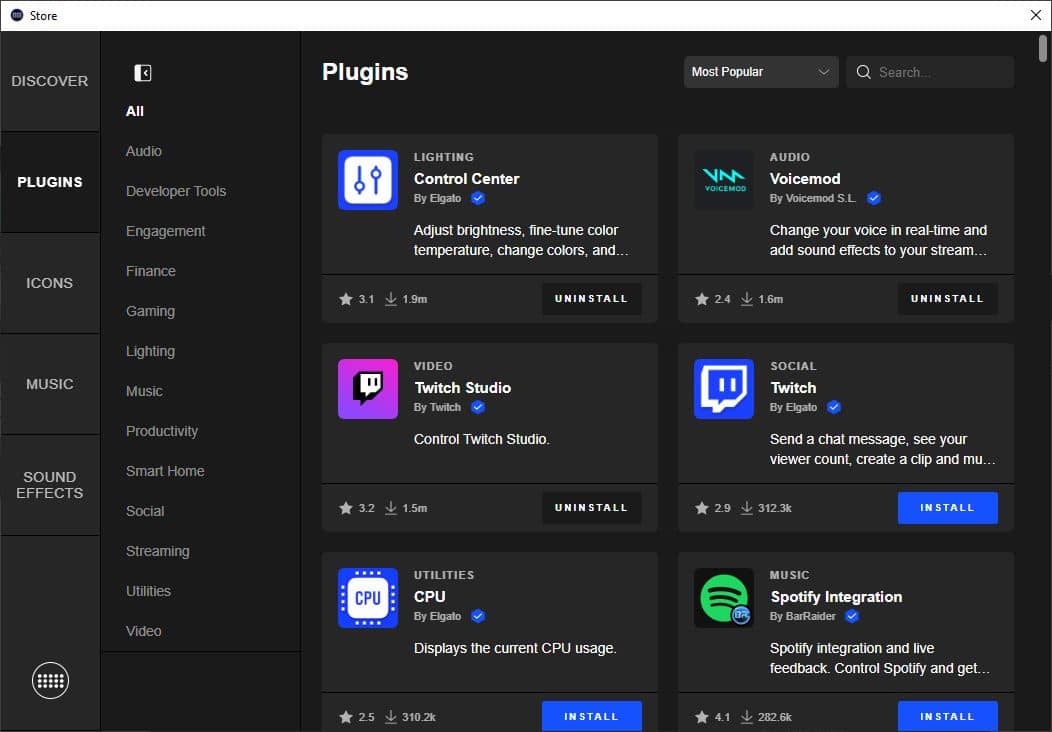Open the Voicemod plugin title
1052x732 pixels.
805,179
